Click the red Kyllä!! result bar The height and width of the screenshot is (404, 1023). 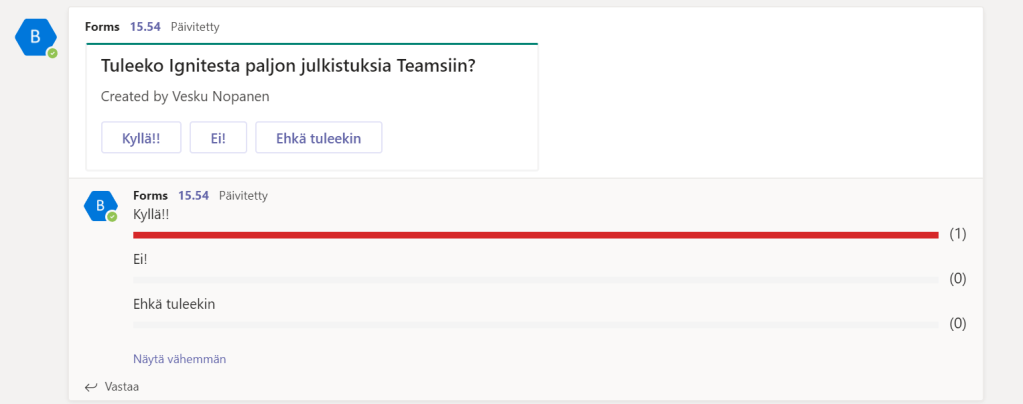[535, 235]
